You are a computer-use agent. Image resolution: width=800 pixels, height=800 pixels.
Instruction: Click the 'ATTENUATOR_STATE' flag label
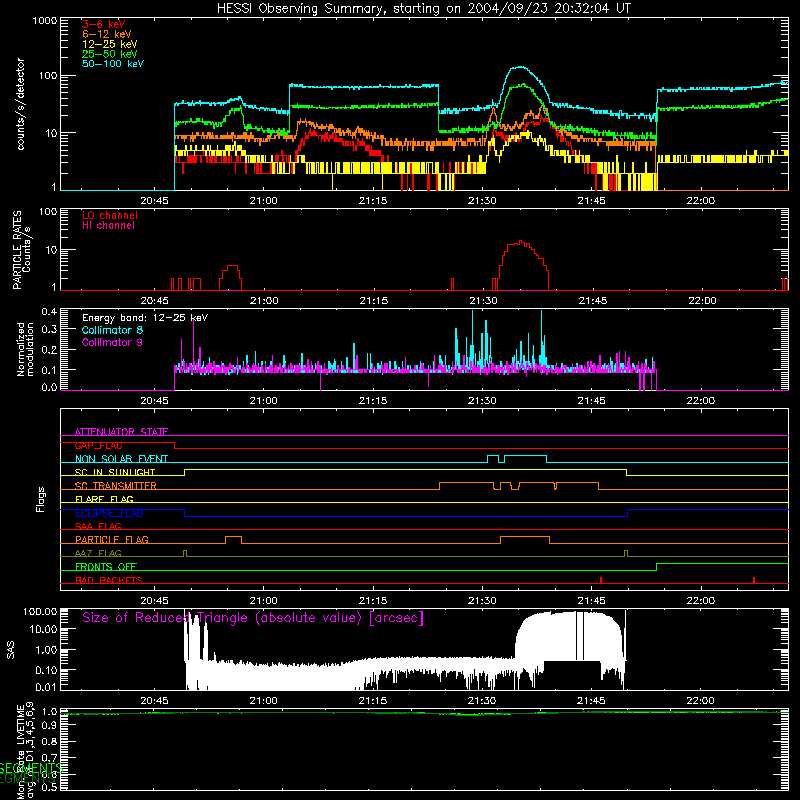click(121, 432)
